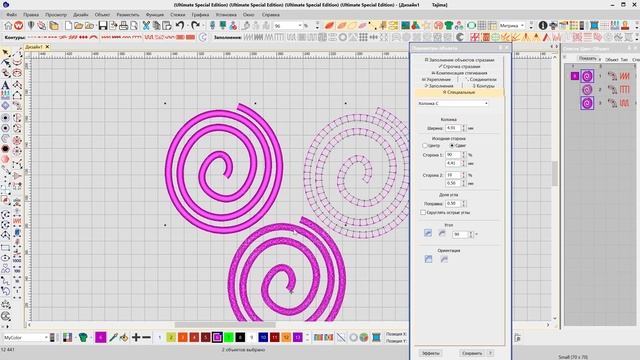Select the Lettering A tool
This screenshot has width=640, height=360.
click(x=5, y=85)
